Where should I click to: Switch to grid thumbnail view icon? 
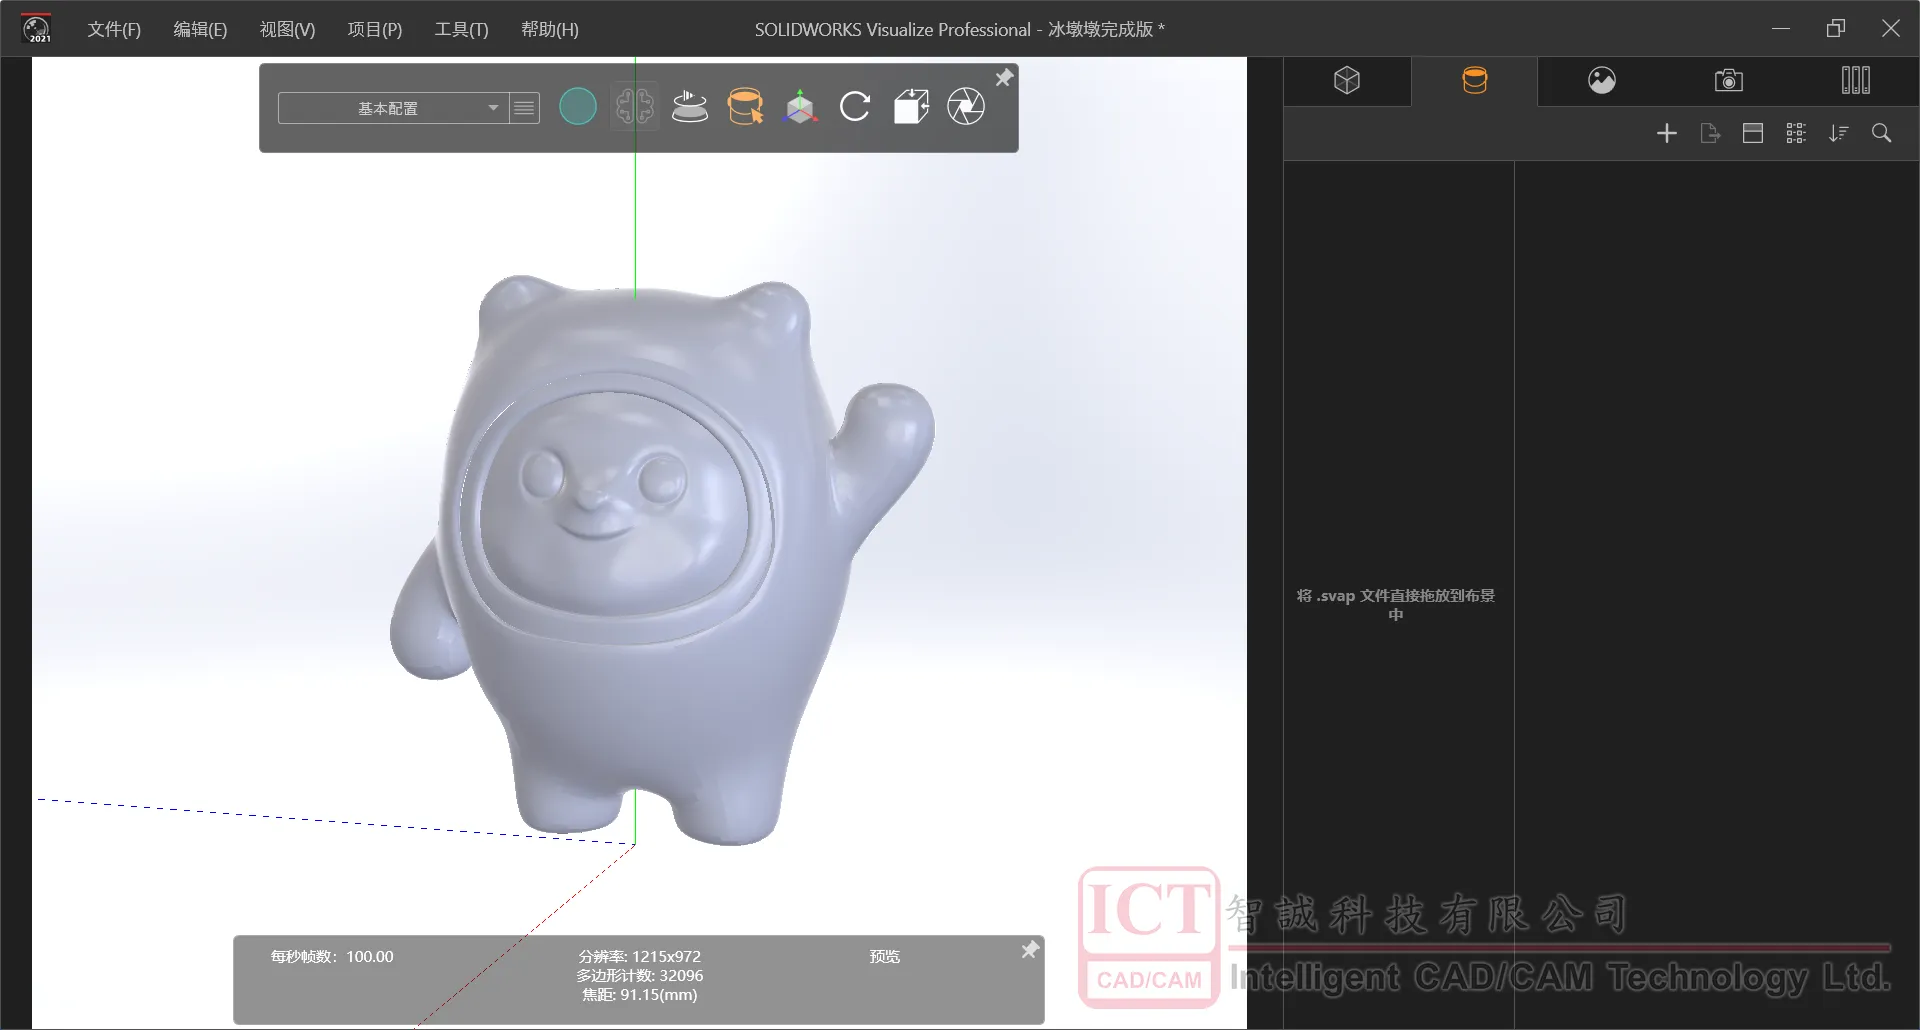pyautogui.click(x=1796, y=133)
